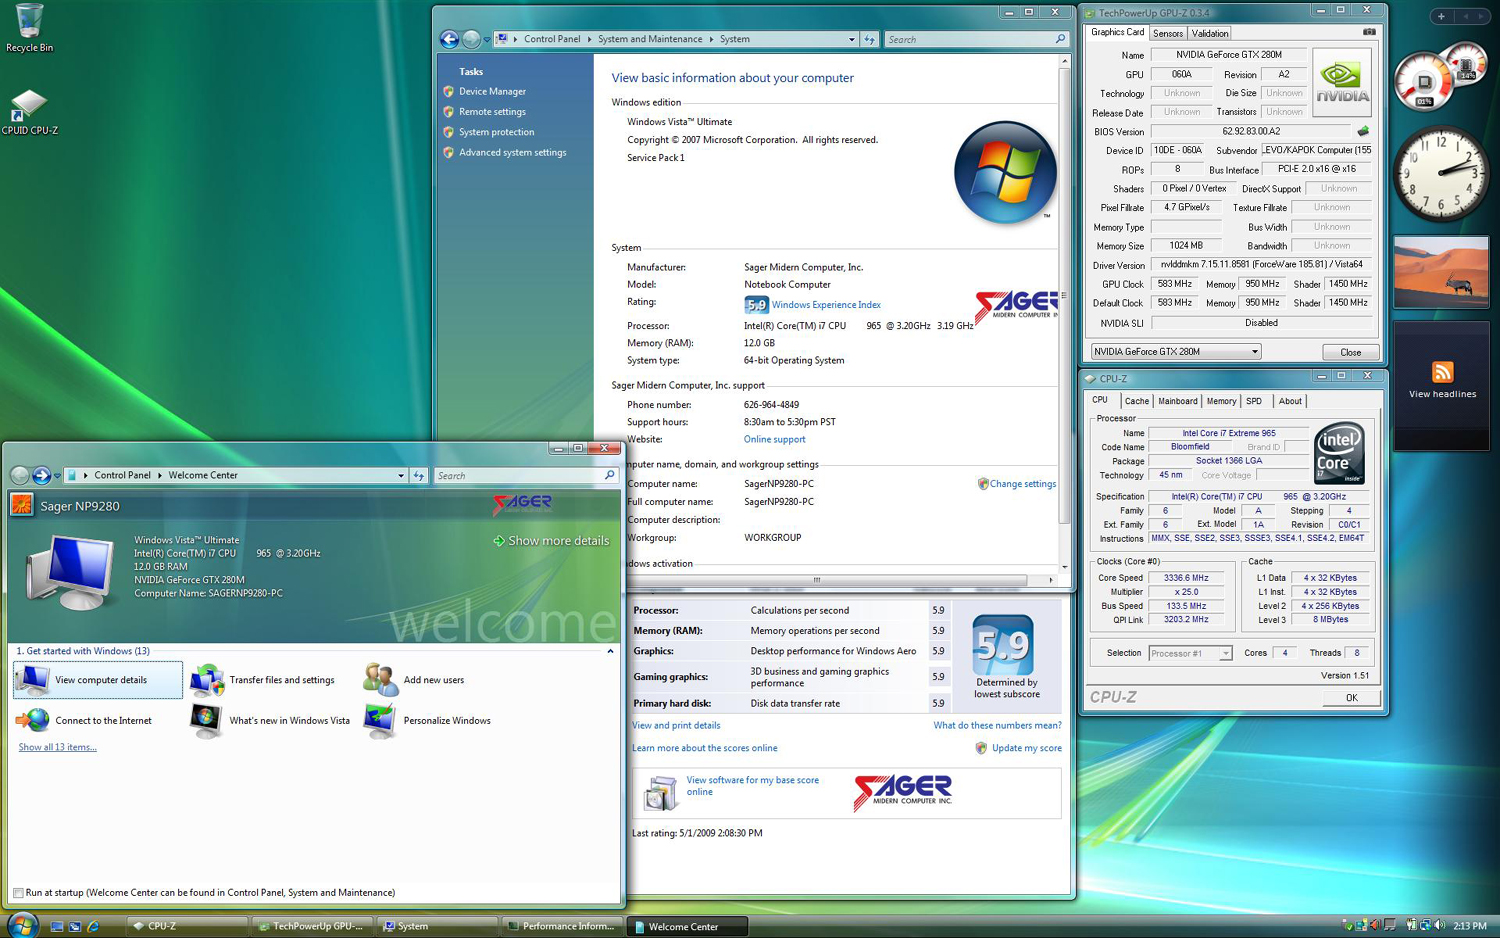Open System protection task link
This screenshot has width=1500, height=938.
(496, 132)
